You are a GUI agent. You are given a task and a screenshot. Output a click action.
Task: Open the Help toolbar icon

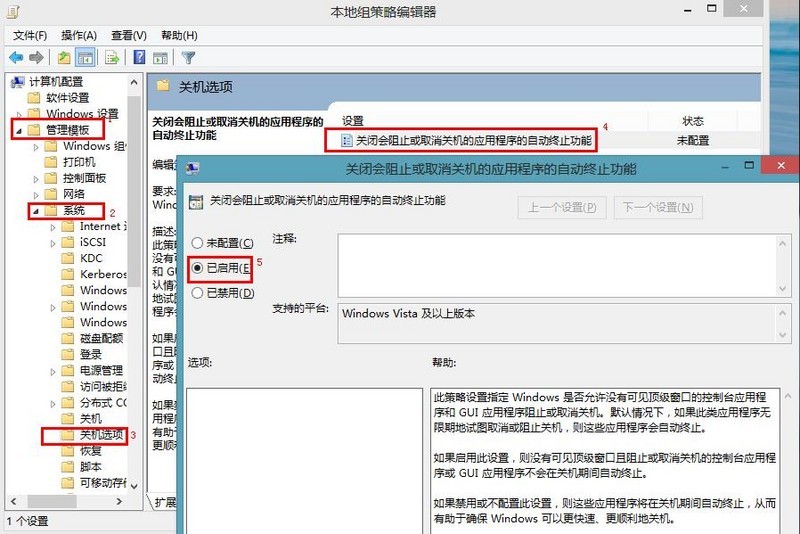click(139, 58)
